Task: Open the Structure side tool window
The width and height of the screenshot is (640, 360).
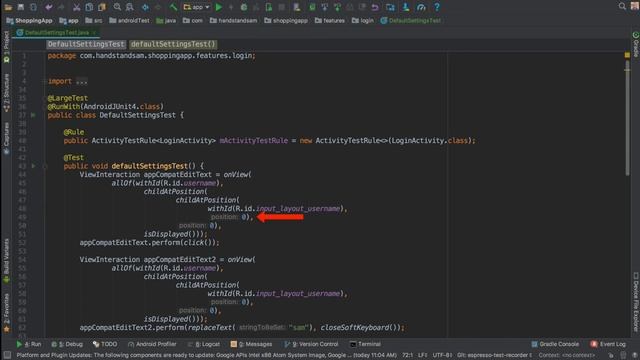Action: pos(6,93)
